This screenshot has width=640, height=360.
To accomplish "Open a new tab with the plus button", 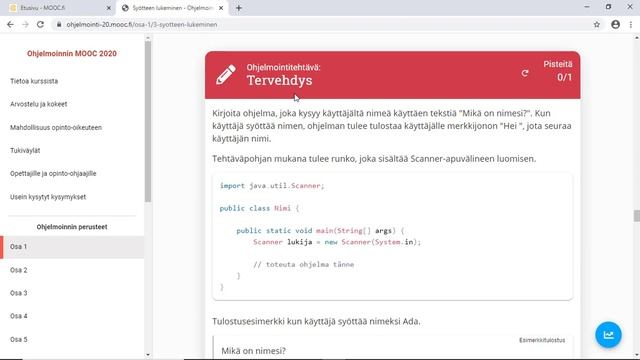I will pos(239,8).
